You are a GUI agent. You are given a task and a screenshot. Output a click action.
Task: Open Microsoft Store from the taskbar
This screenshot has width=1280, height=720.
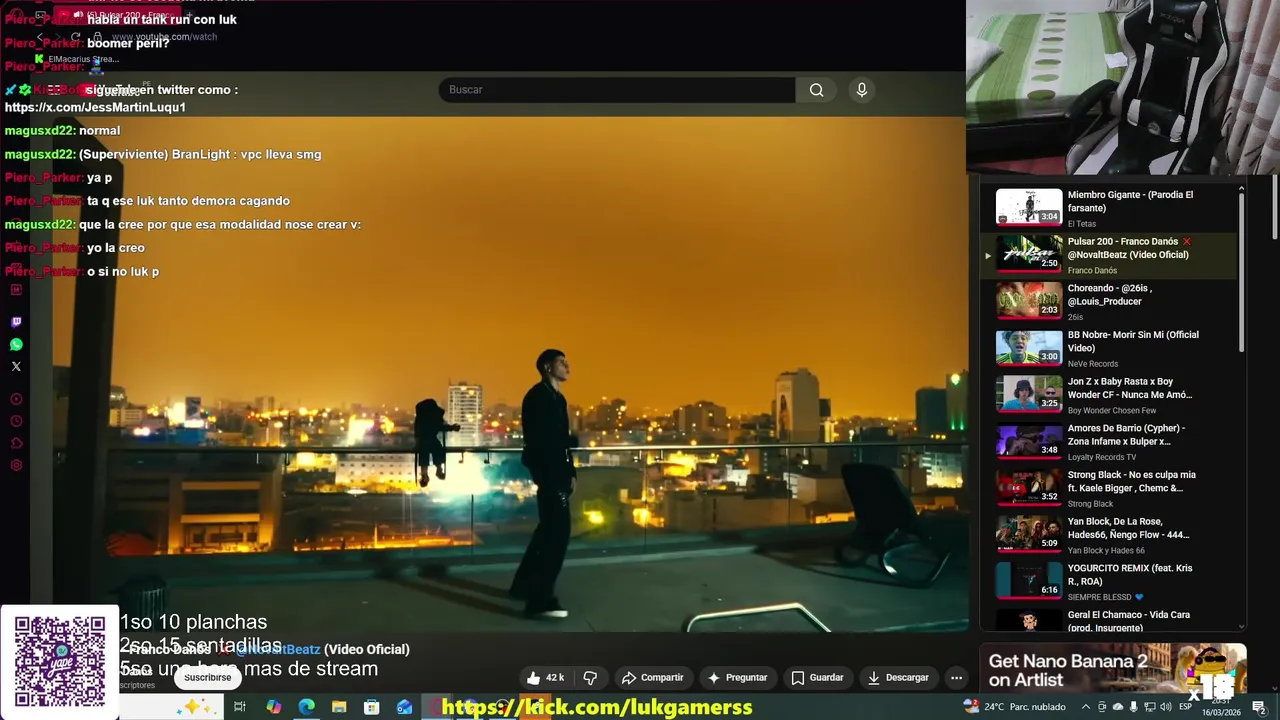(x=372, y=707)
